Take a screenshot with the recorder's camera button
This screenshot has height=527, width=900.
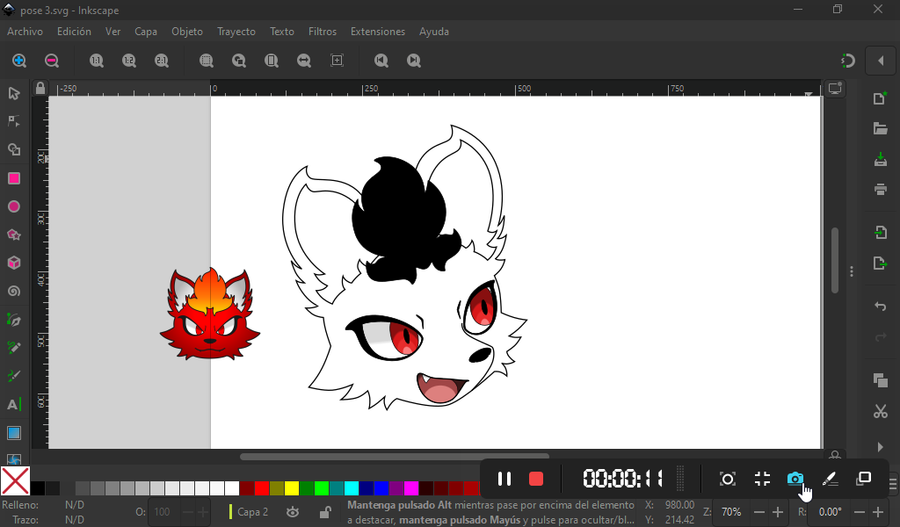pyautogui.click(x=795, y=479)
